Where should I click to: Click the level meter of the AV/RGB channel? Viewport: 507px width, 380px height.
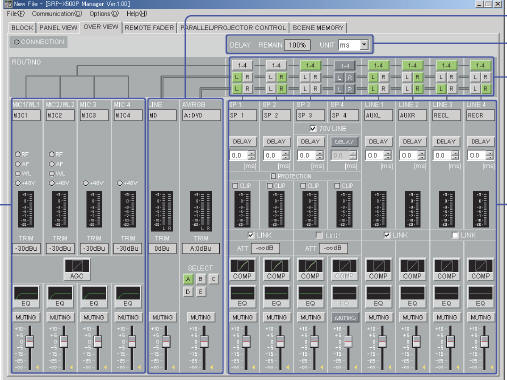pyautogui.click(x=201, y=211)
